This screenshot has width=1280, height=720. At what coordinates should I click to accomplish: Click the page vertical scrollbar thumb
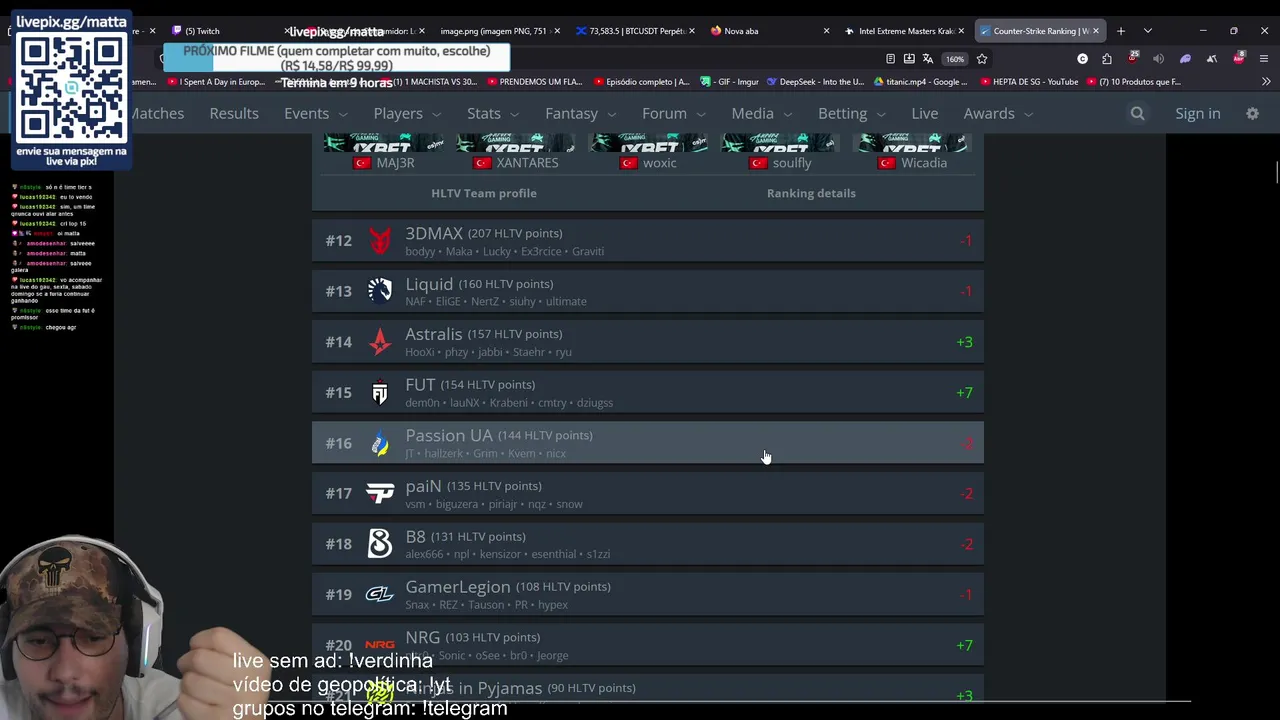pyautogui.click(x=1276, y=172)
